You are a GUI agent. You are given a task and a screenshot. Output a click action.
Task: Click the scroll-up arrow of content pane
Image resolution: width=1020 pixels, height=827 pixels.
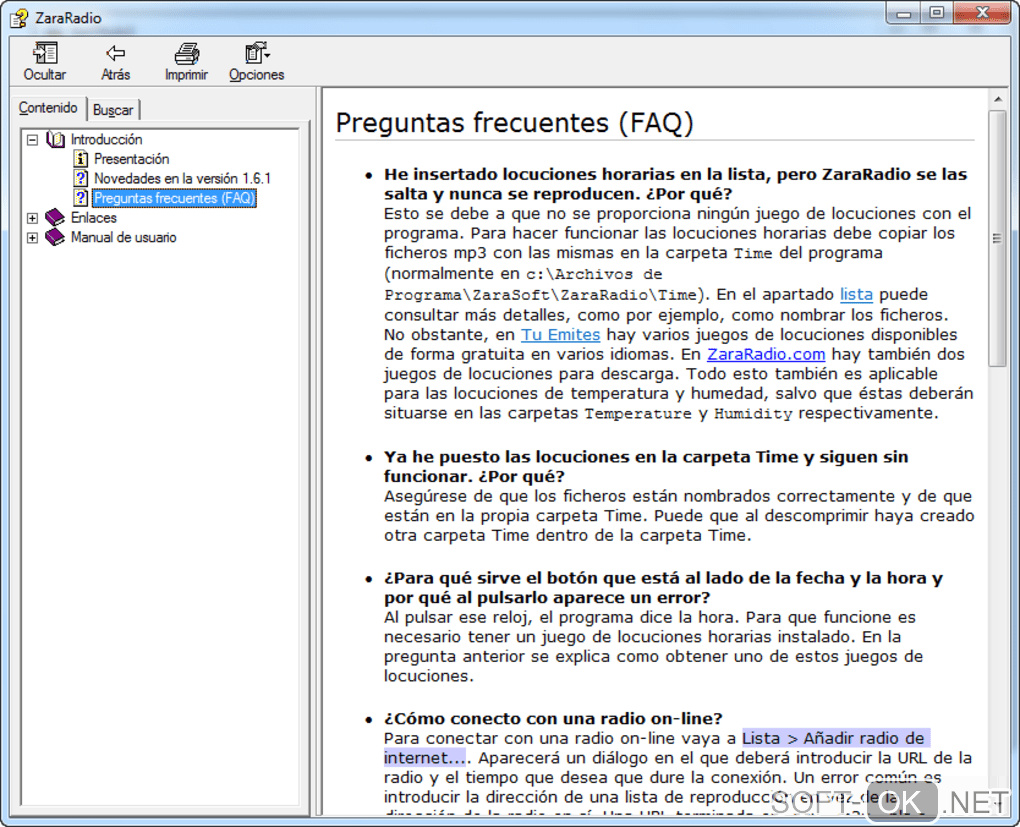click(x=996, y=98)
